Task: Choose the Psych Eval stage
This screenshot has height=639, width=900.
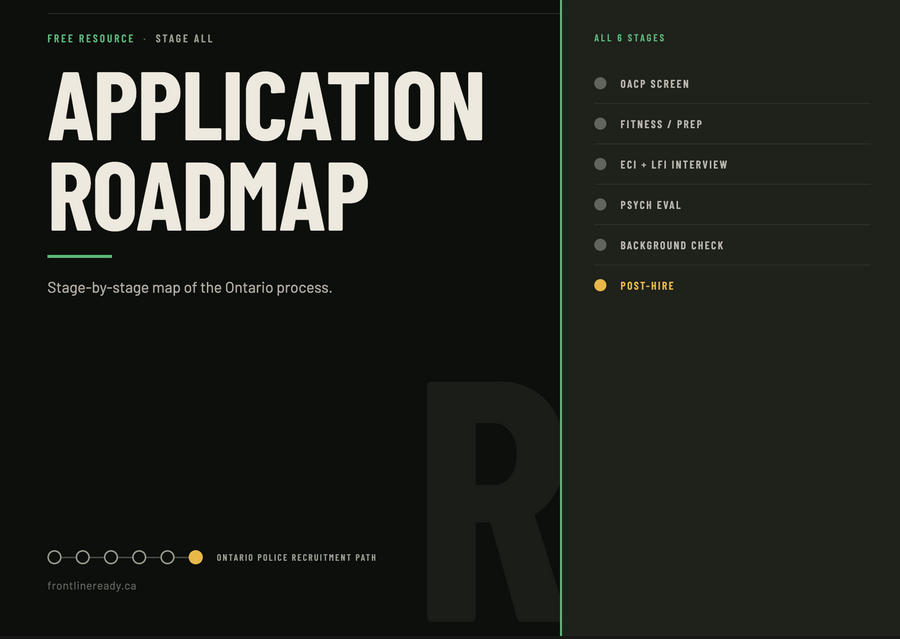Action: tap(732, 205)
